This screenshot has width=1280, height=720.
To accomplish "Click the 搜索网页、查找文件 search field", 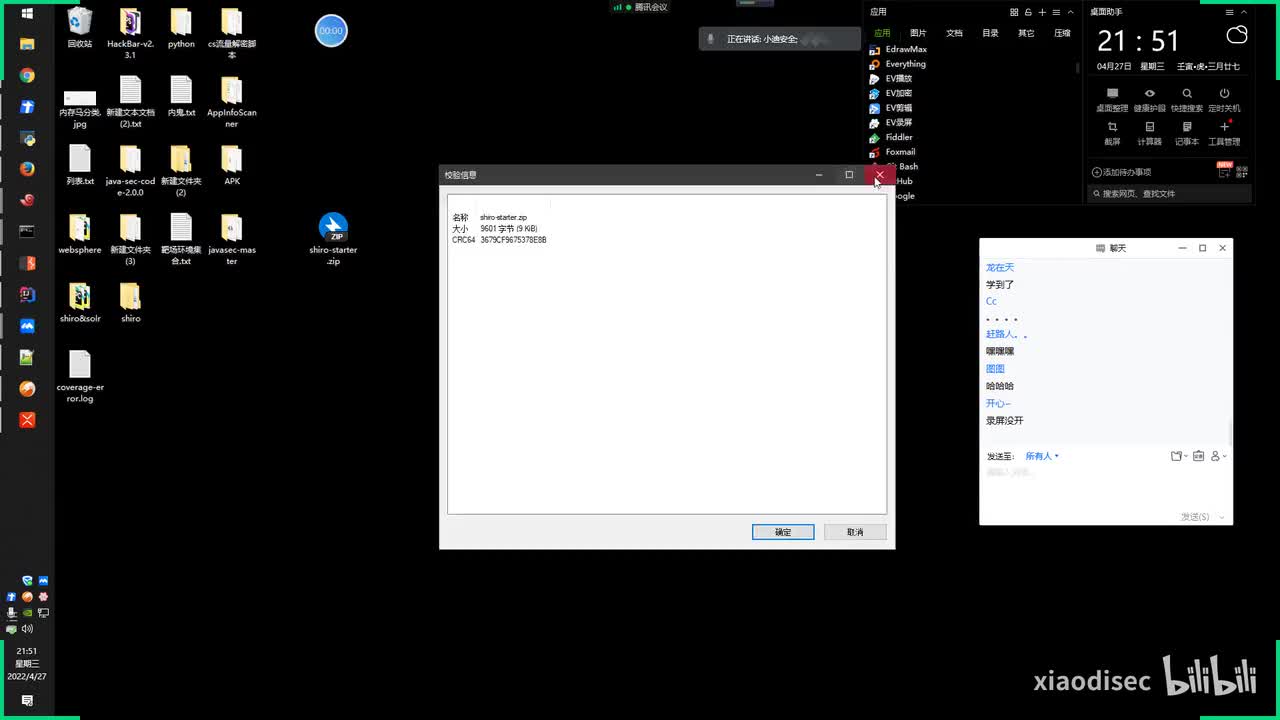I will point(1169,193).
